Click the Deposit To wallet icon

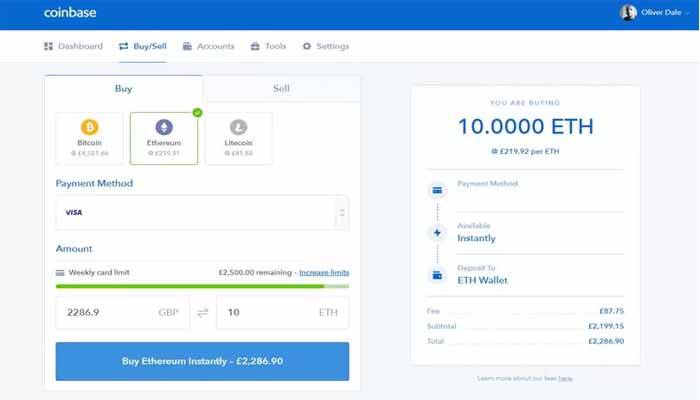click(x=438, y=275)
